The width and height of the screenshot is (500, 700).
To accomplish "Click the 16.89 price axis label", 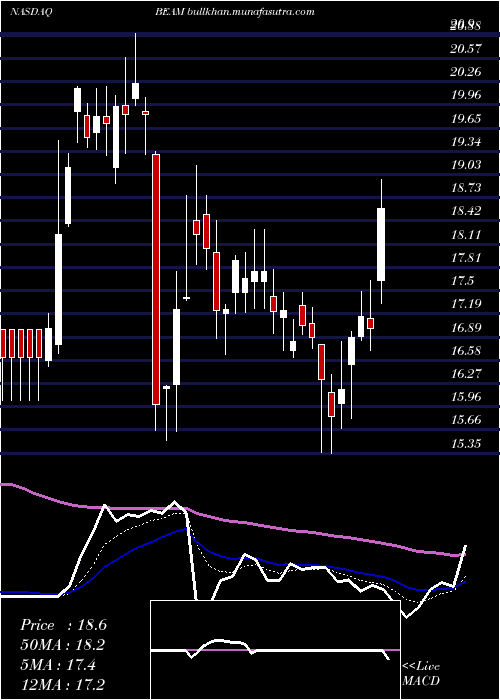I will click(x=466, y=328).
